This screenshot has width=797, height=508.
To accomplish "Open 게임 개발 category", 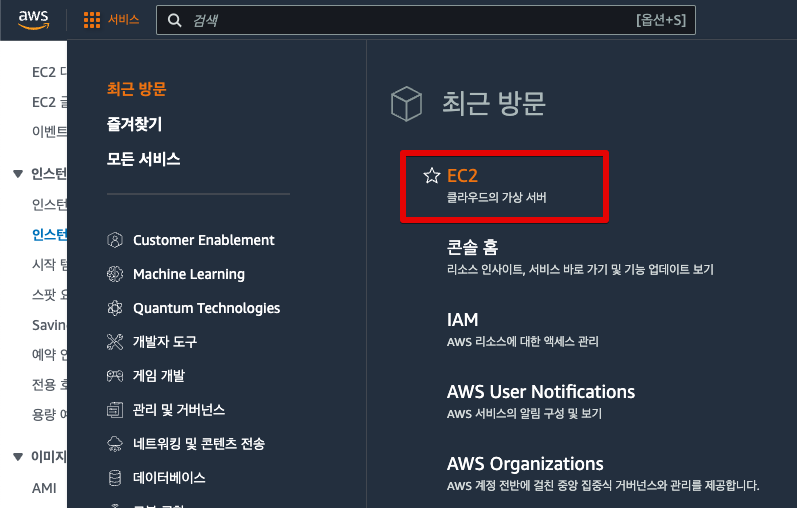I will (x=159, y=376).
